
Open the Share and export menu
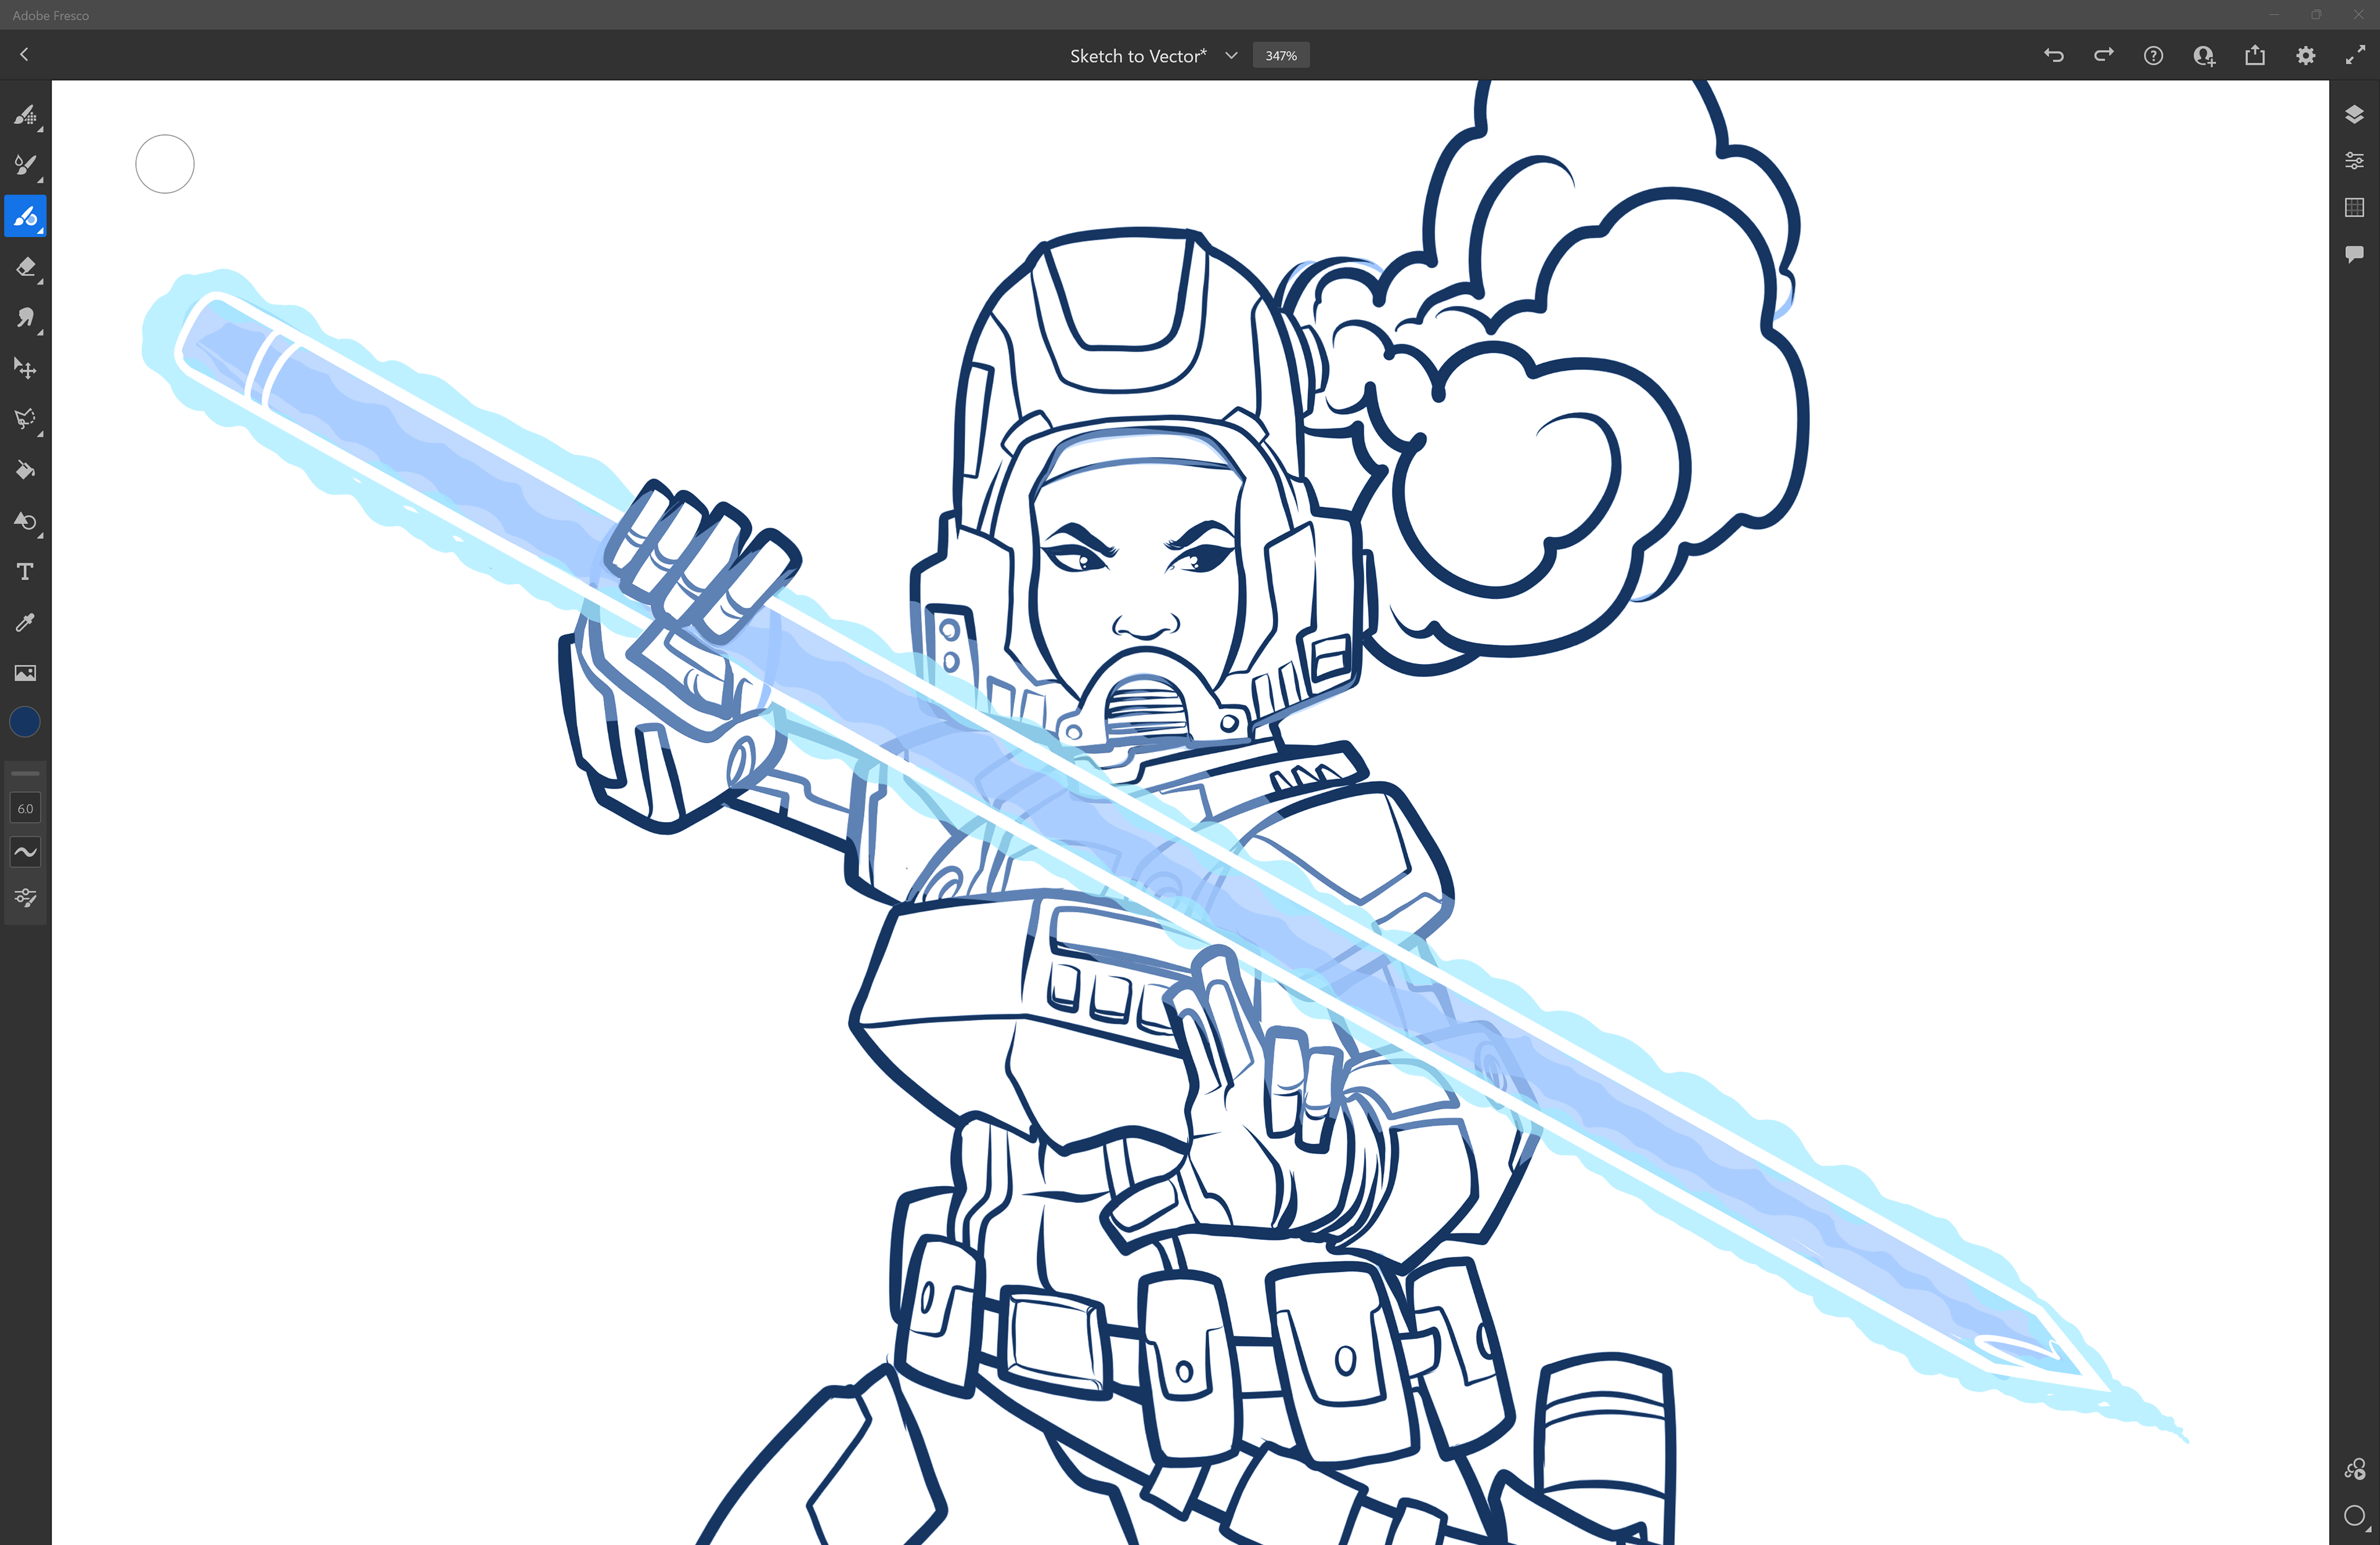tap(2254, 56)
